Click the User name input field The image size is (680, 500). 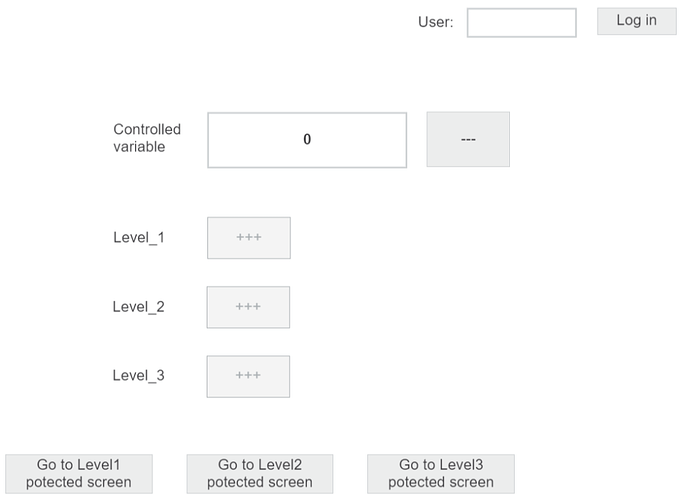click(521, 23)
